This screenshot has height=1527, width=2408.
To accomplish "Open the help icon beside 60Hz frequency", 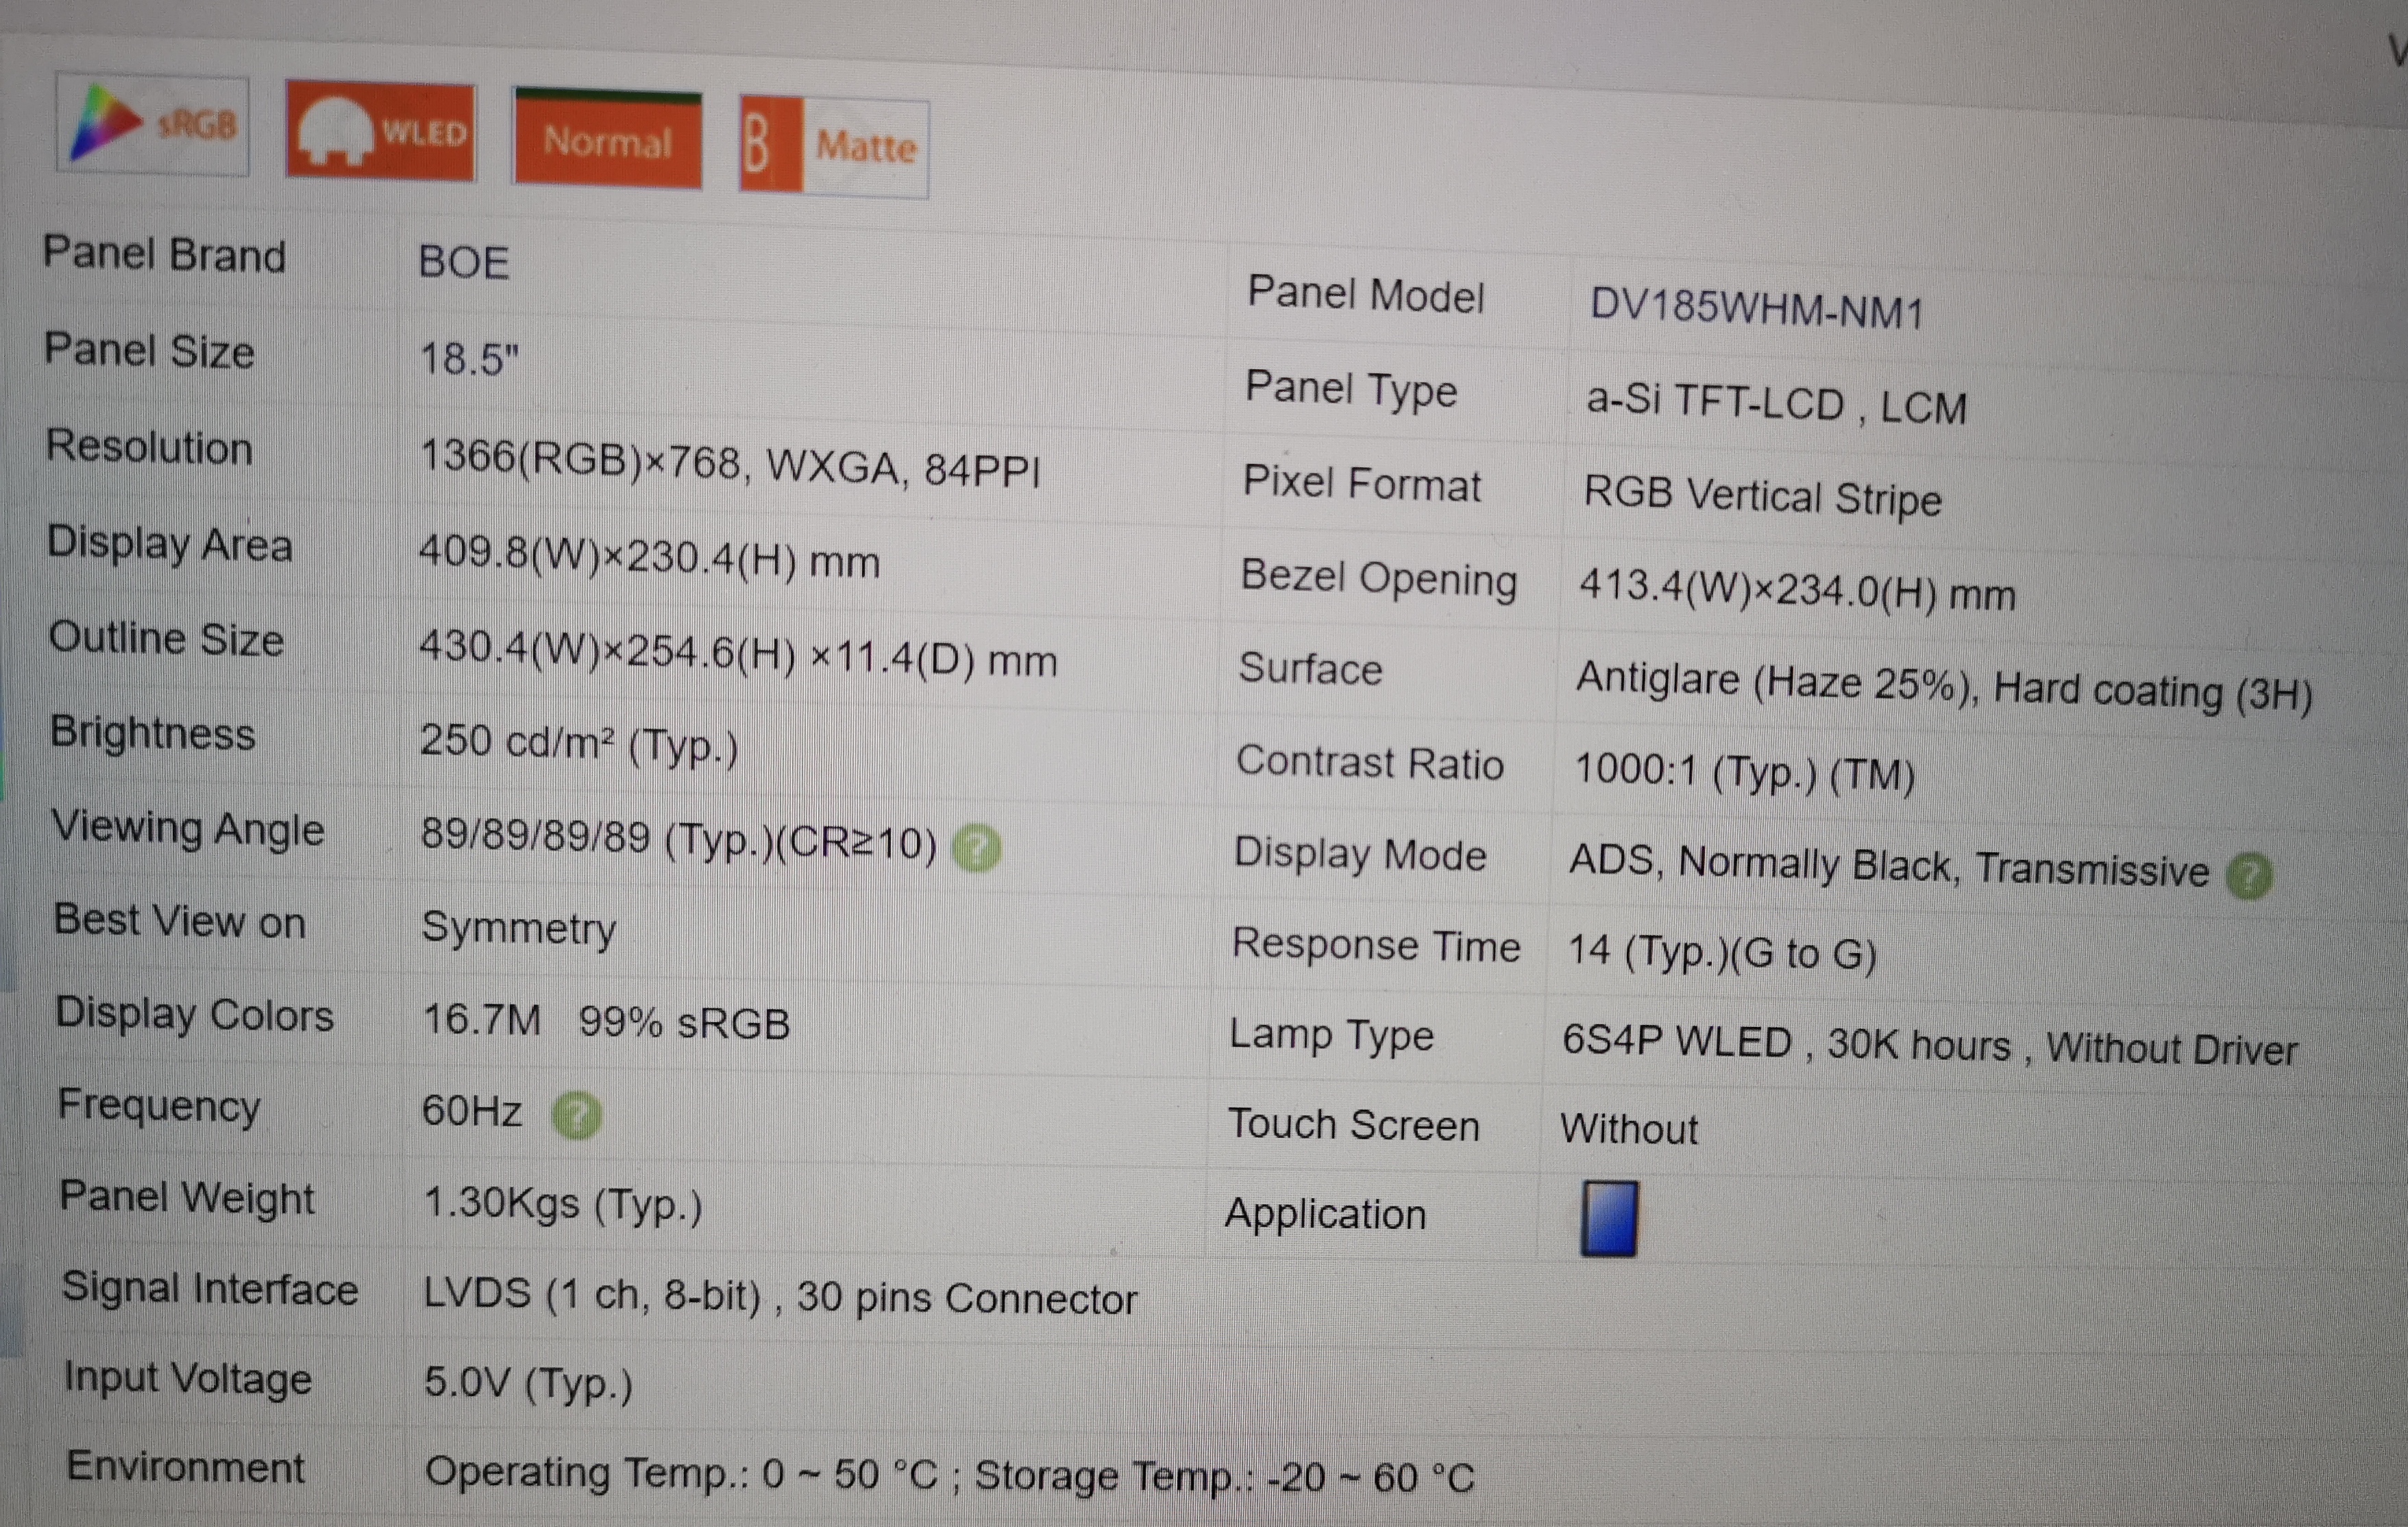I will [x=577, y=1115].
